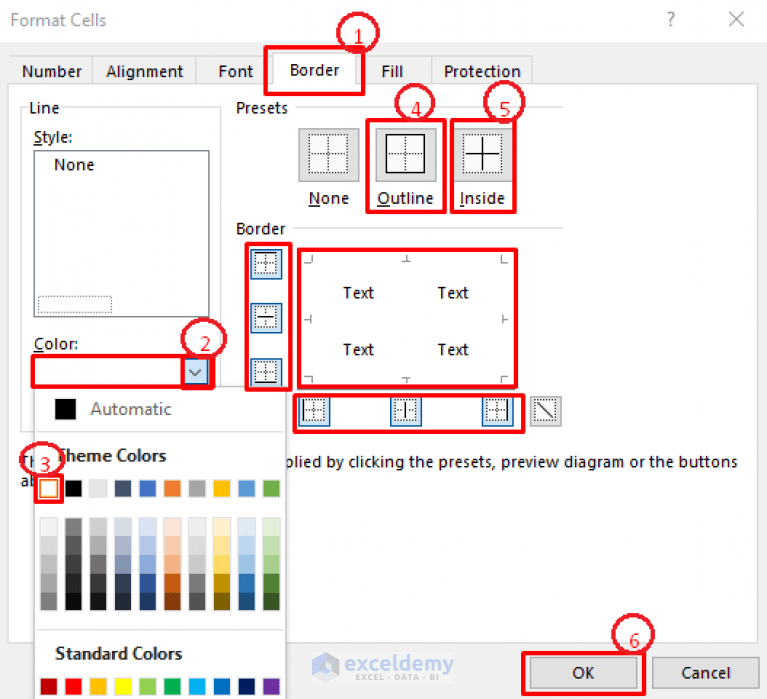Screen dimensions: 767x699
Task: Pick gold theme color swatch
Action: tap(222, 488)
